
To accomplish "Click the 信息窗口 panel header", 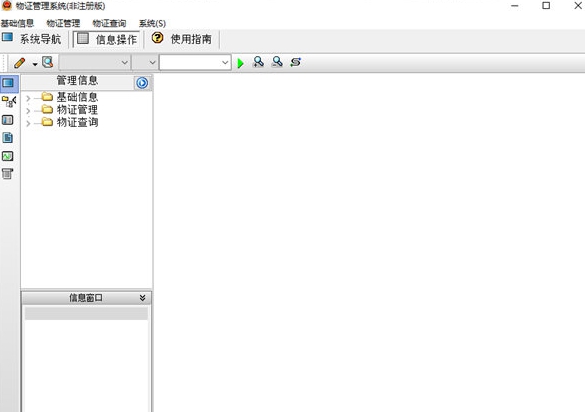I will (x=86, y=298).
